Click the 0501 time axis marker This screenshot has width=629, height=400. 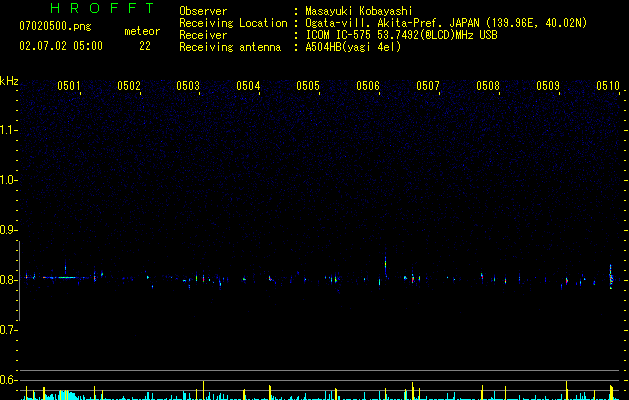click(x=69, y=86)
